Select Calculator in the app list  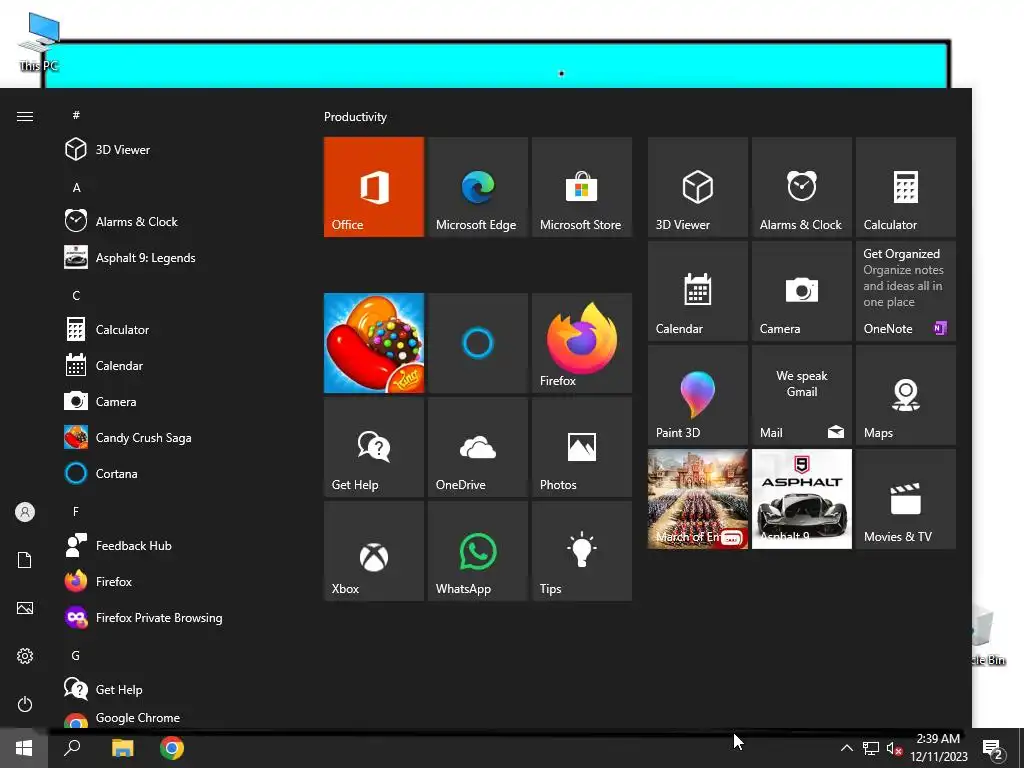176,330
